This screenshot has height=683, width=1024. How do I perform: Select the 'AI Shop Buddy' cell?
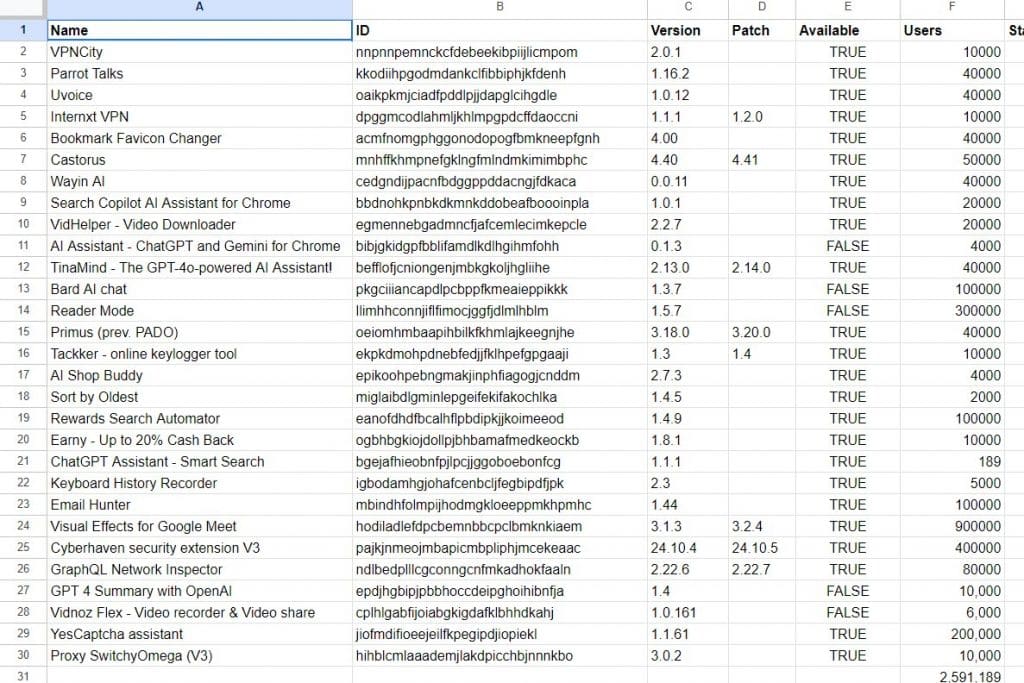pyautogui.click(x=199, y=375)
